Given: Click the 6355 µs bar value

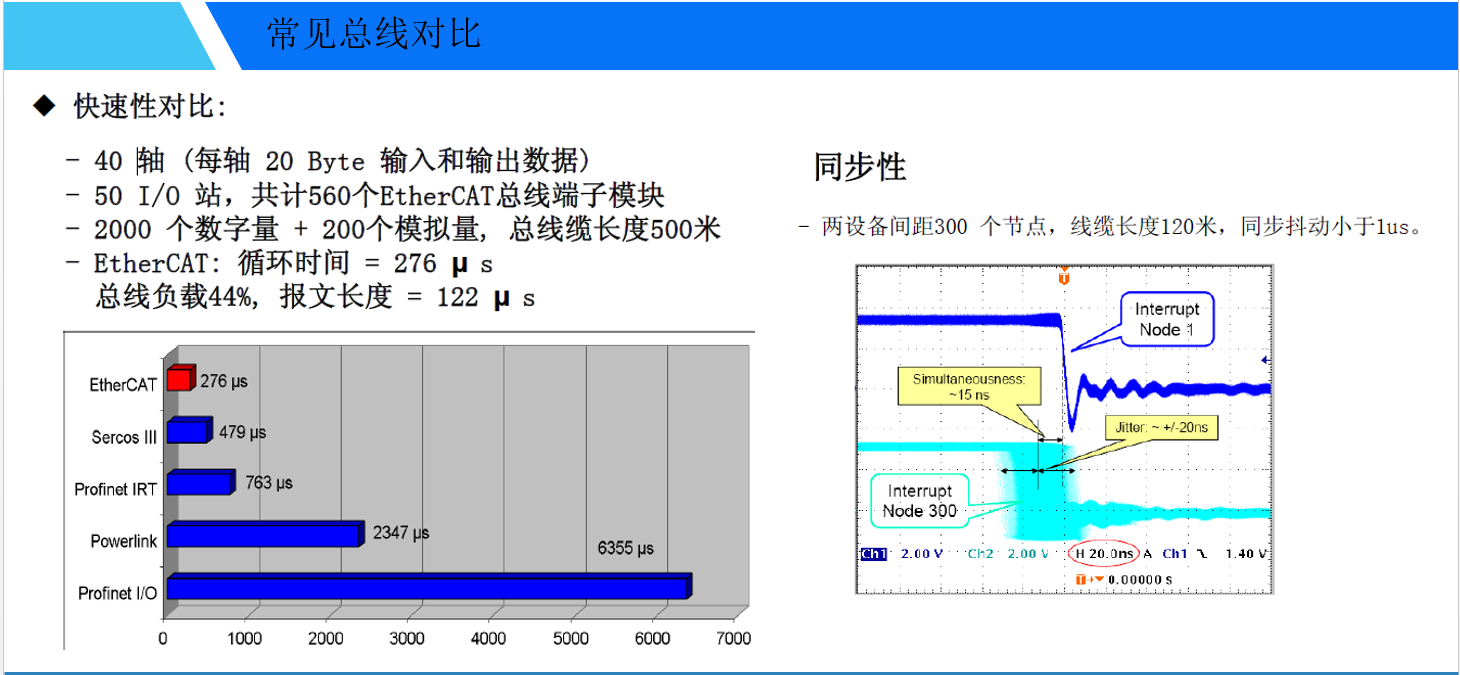Looking at the screenshot, I should tap(625, 548).
